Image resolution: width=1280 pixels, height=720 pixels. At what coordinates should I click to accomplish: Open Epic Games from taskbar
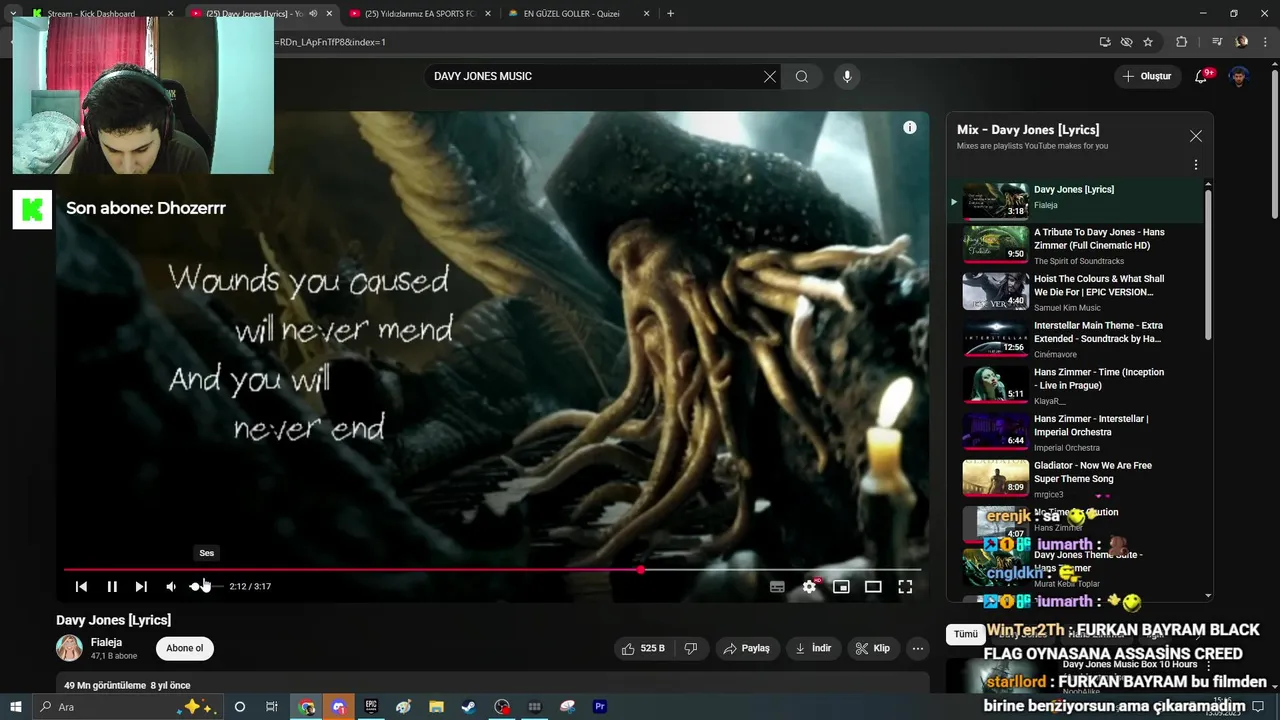pyautogui.click(x=371, y=707)
